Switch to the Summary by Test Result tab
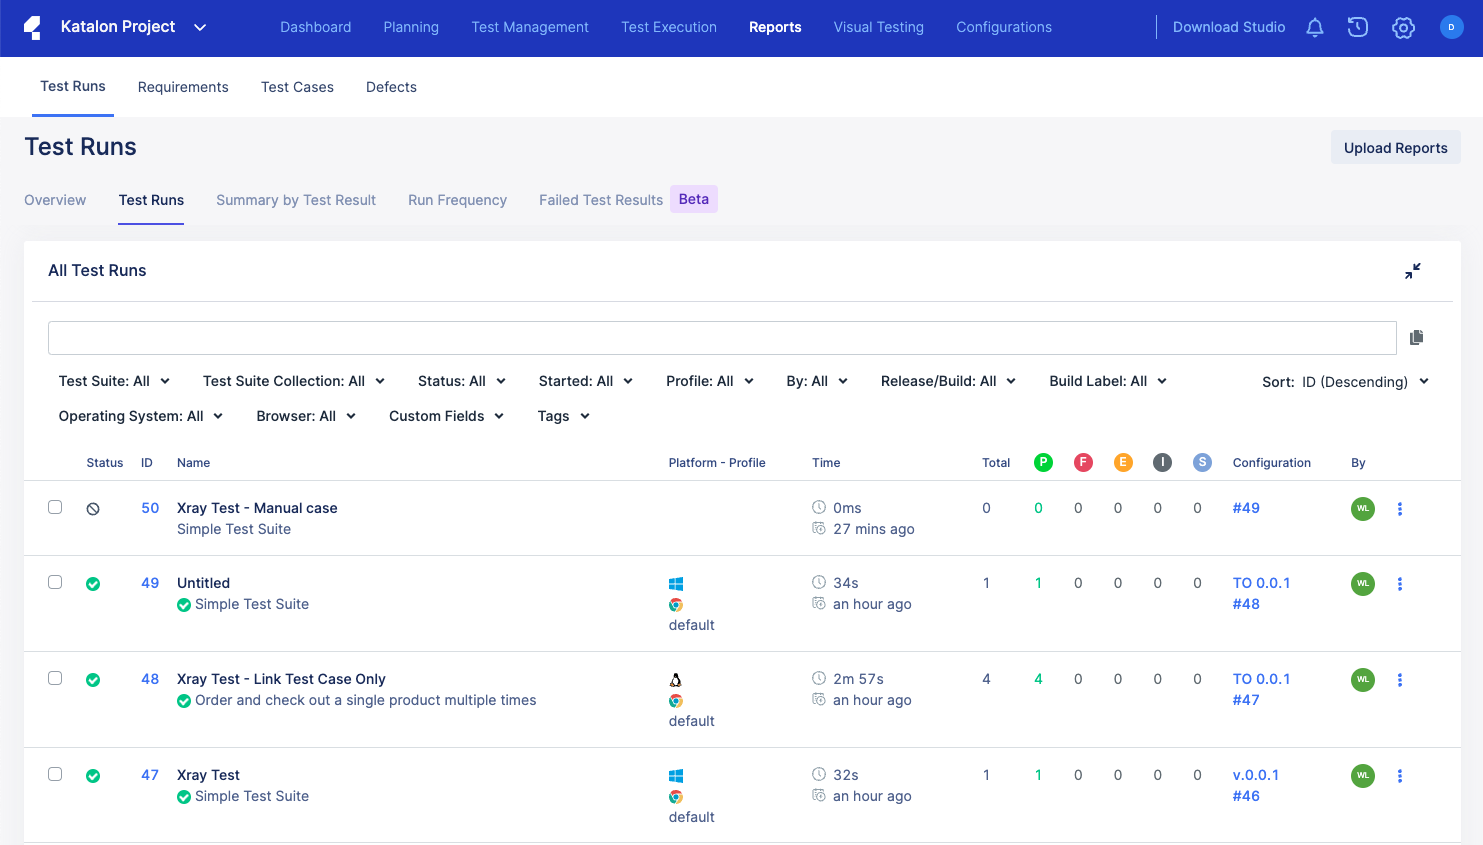The height and width of the screenshot is (845, 1483). coord(296,200)
